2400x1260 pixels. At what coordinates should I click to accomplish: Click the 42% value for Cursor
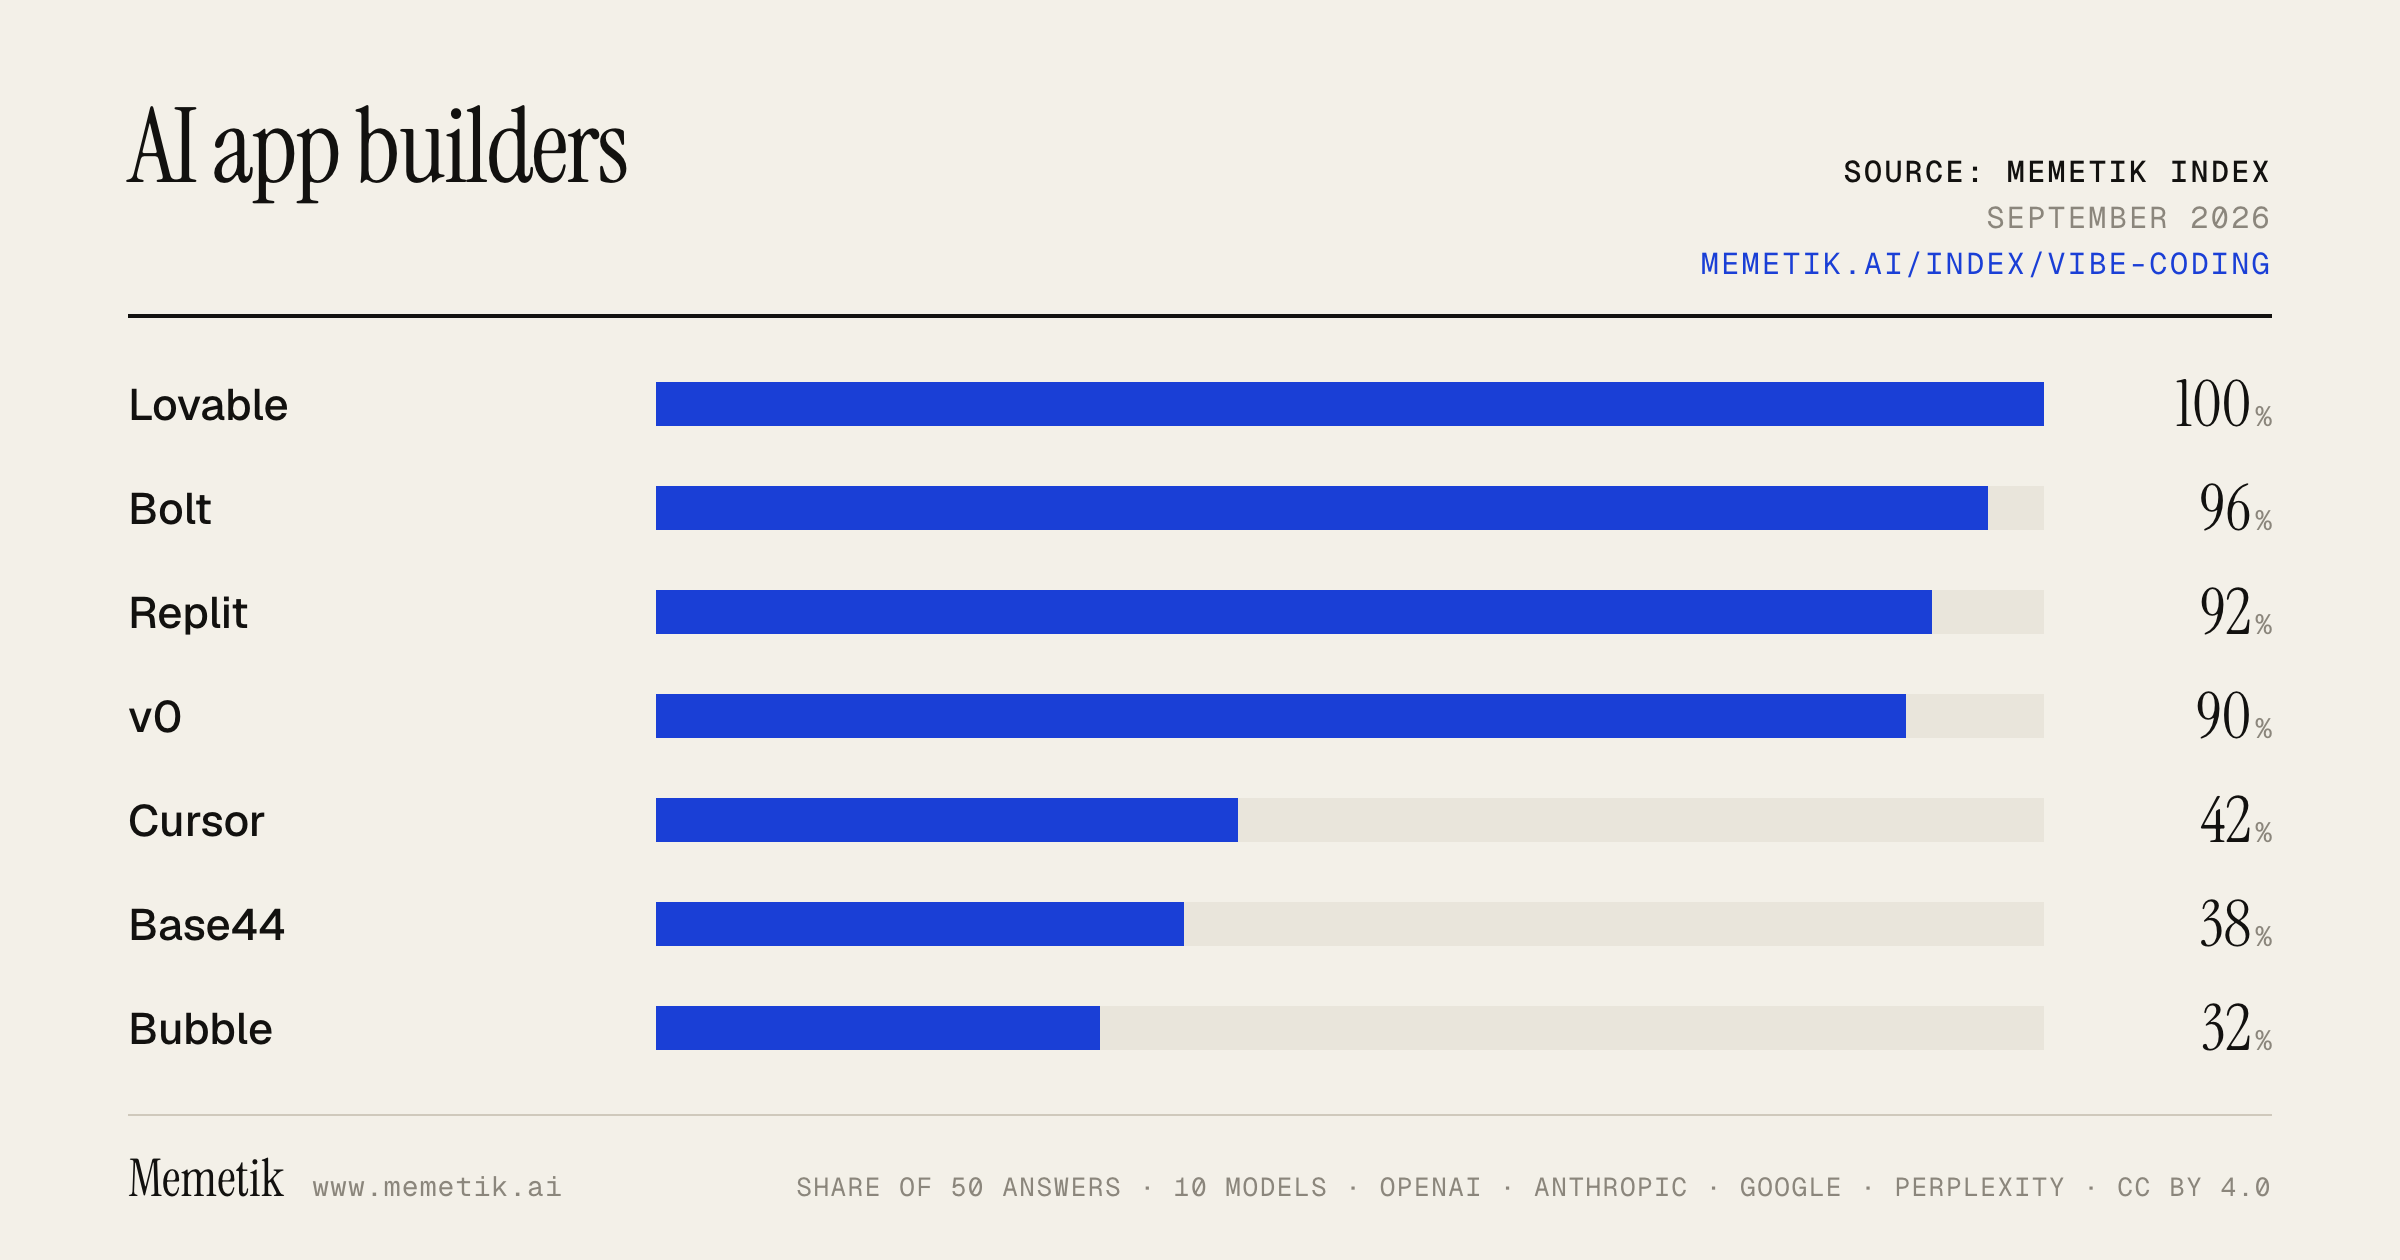click(x=2235, y=820)
